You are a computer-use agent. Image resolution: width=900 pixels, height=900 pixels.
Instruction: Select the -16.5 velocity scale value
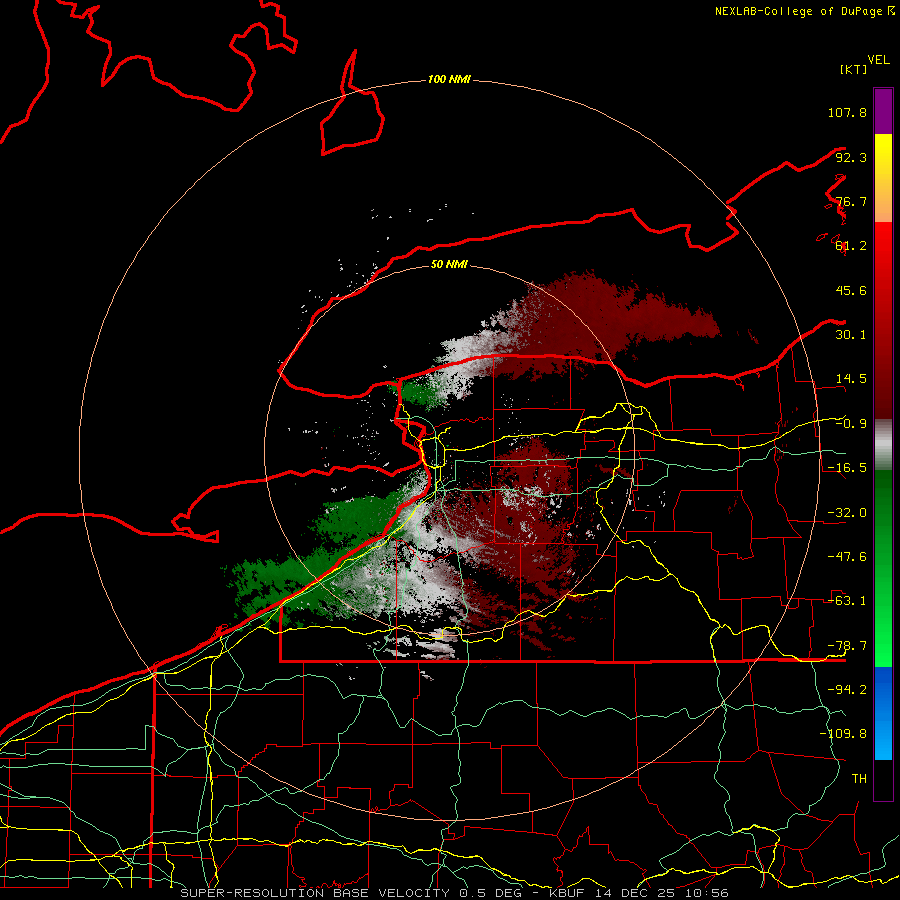pos(847,468)
